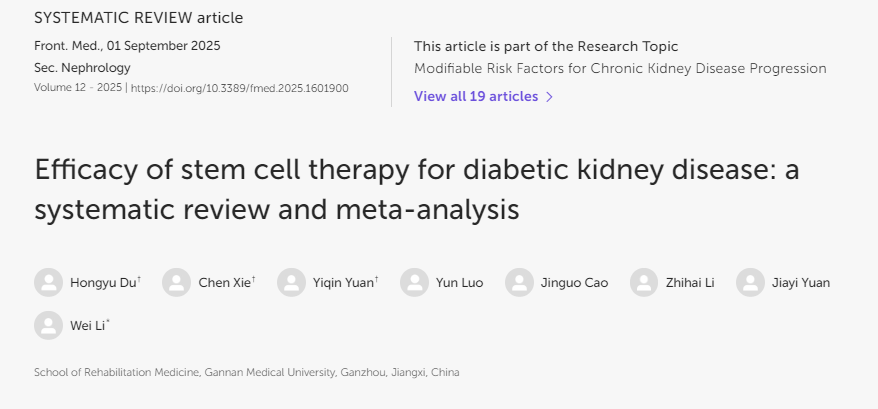Viewport: 878px width, 409px height.
Task: Click Jiayi Yuan's avatar icon
Action: tap(750, 282)
